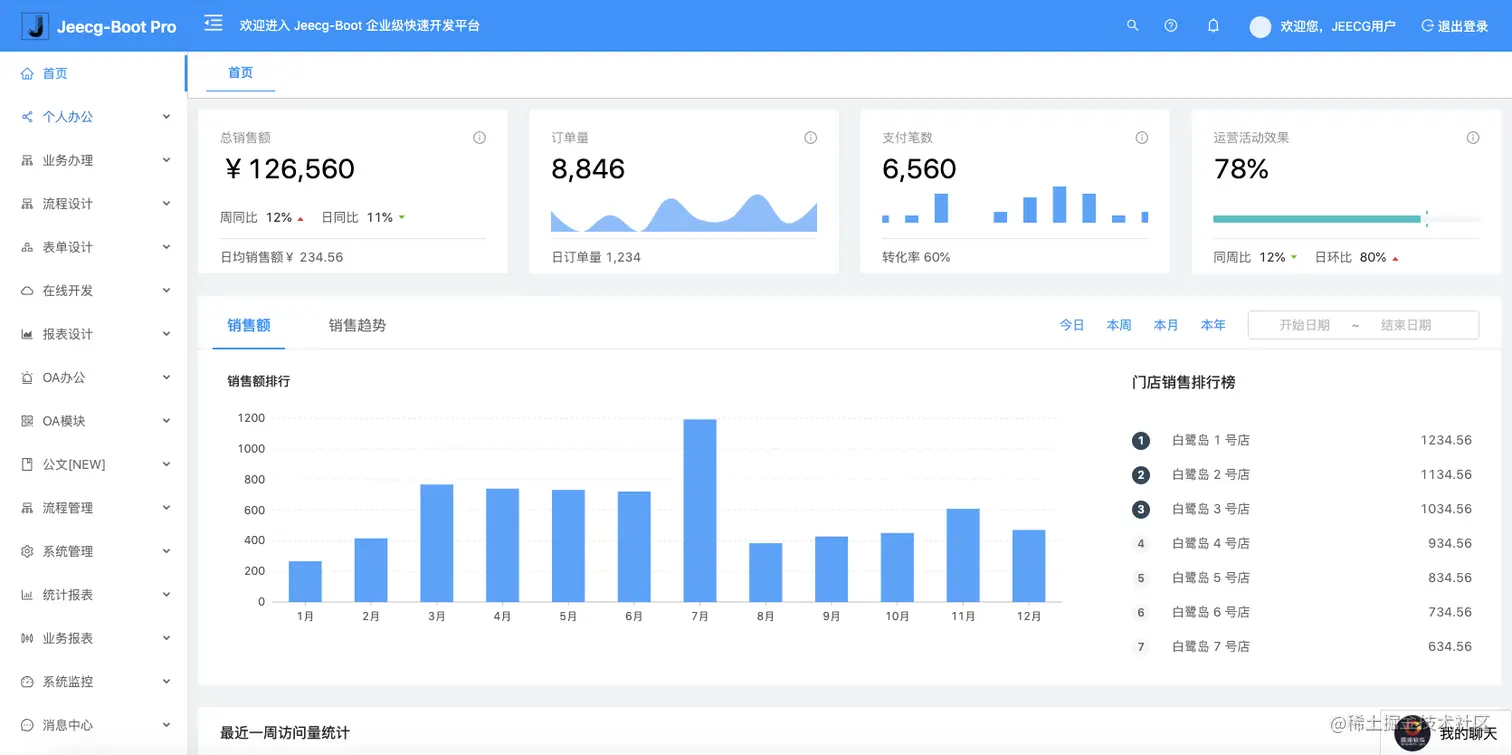Click the help question-mark icon
1512x755 pixels.
[1171, 26]
